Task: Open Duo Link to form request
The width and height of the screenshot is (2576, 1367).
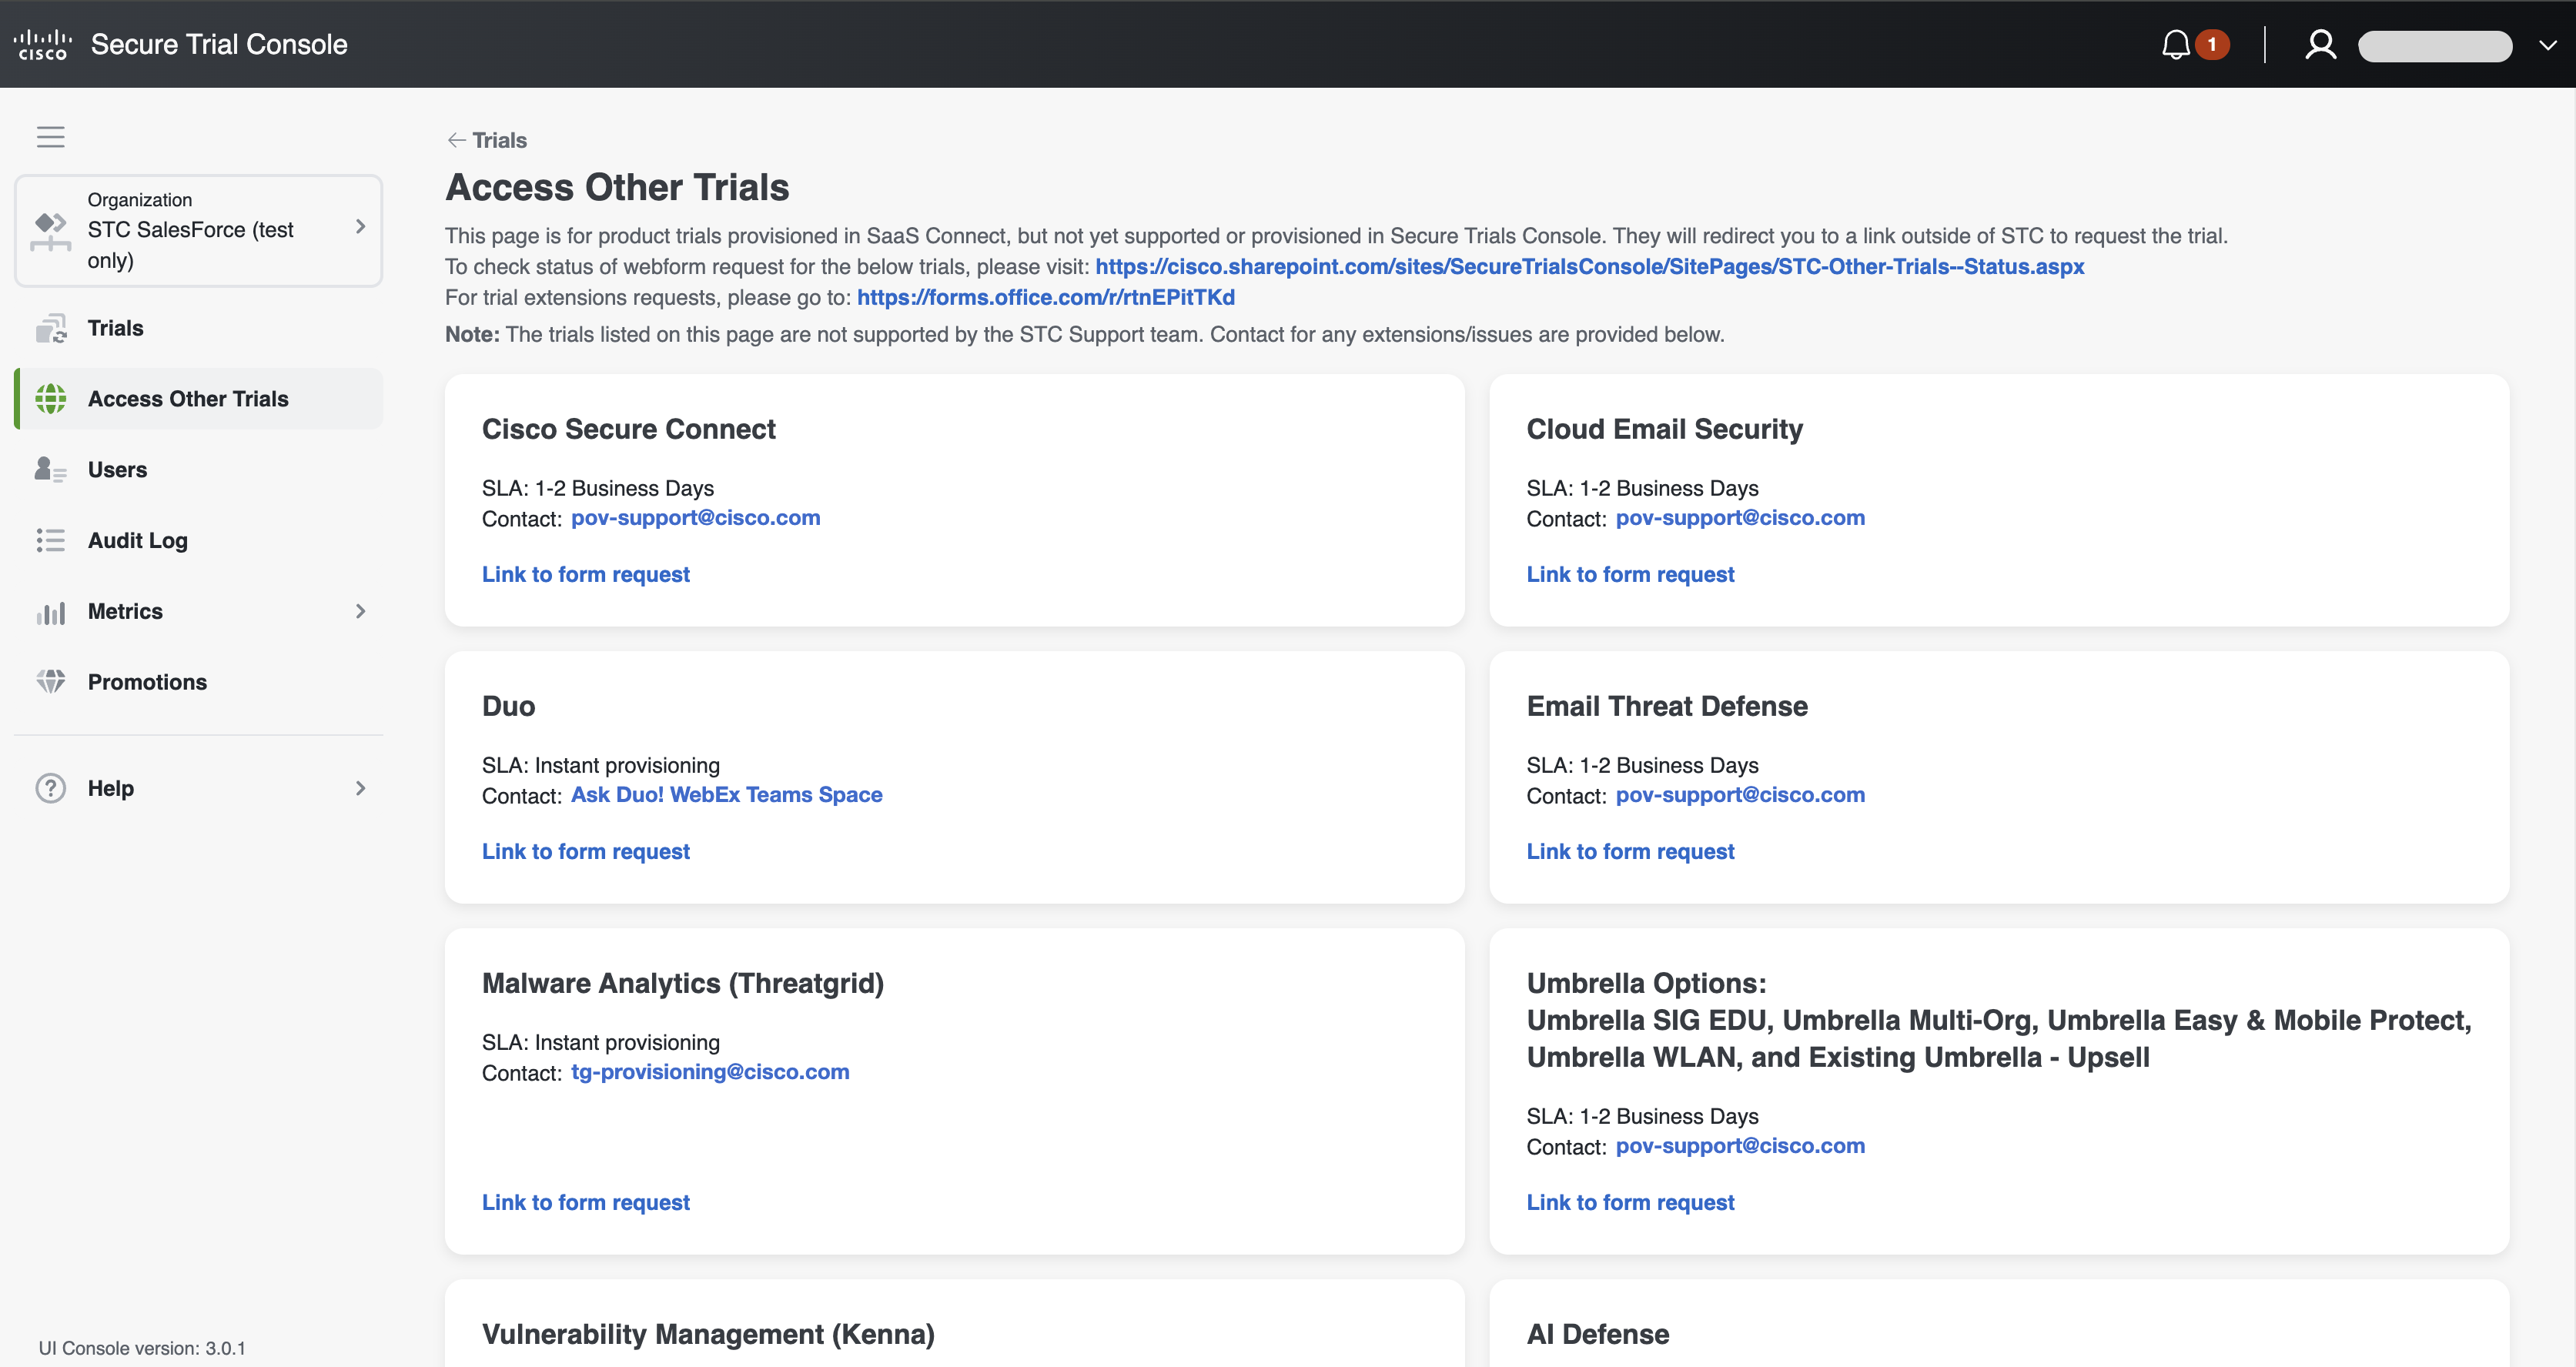Action: coord(586,851)
